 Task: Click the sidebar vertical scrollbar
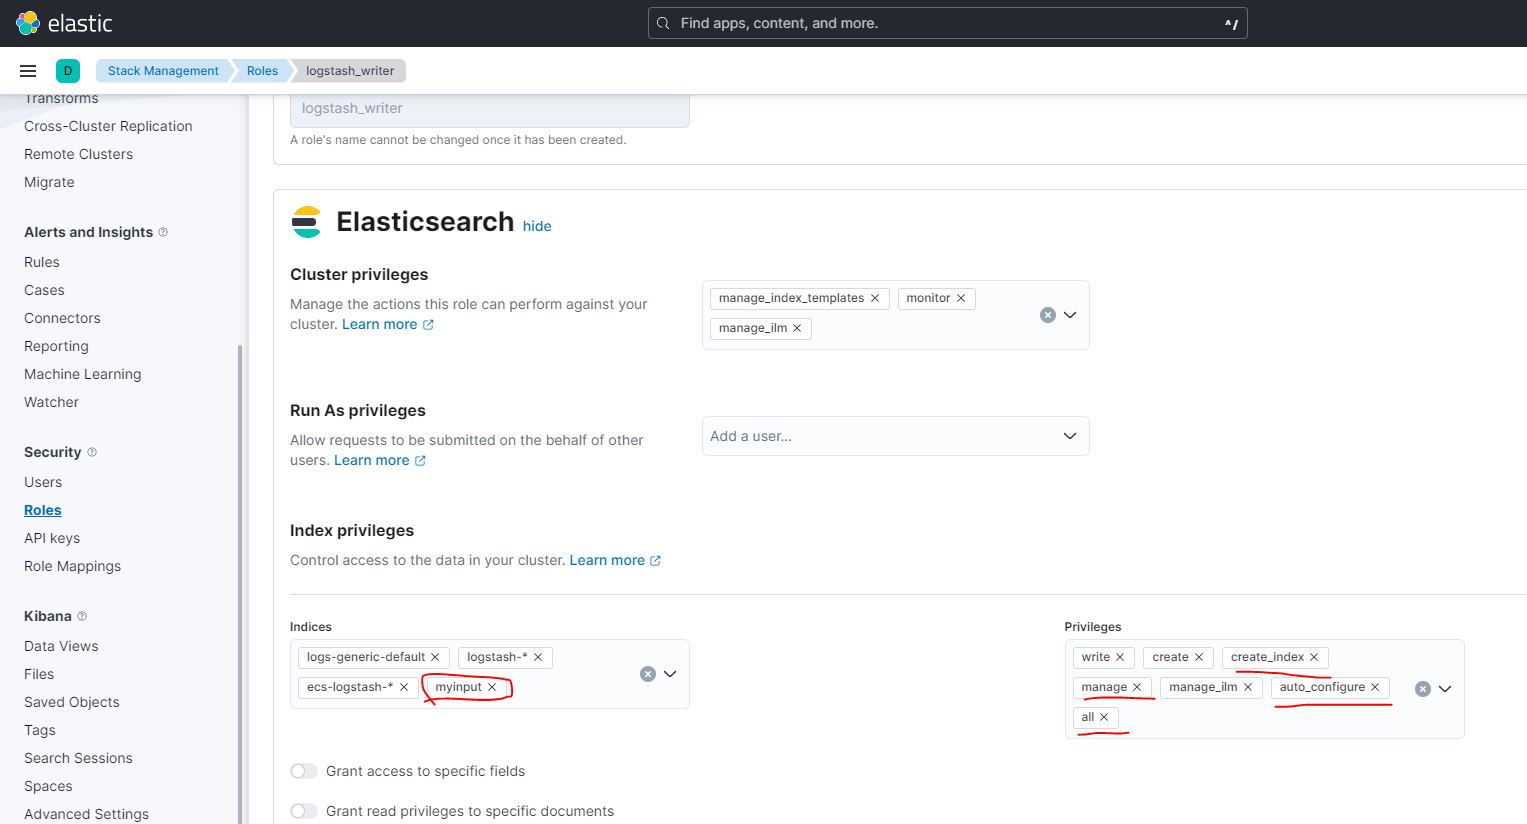coord(240,584)
